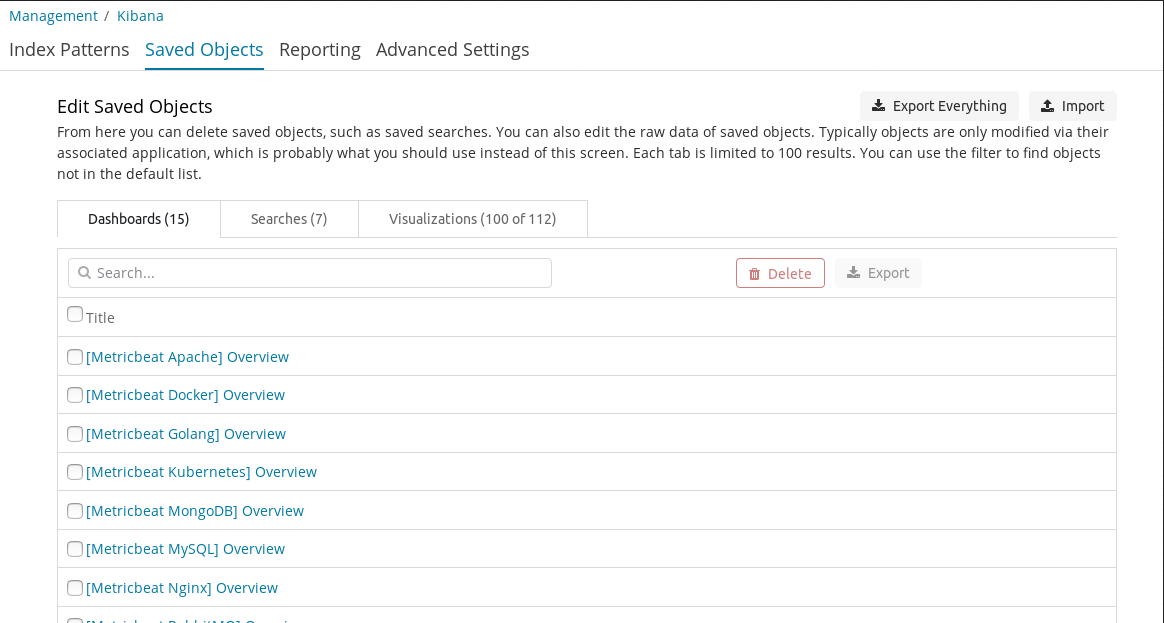Open Advanced Settings
The height and width of the screenshot is (623, 1164).
(x=453, y=50)
